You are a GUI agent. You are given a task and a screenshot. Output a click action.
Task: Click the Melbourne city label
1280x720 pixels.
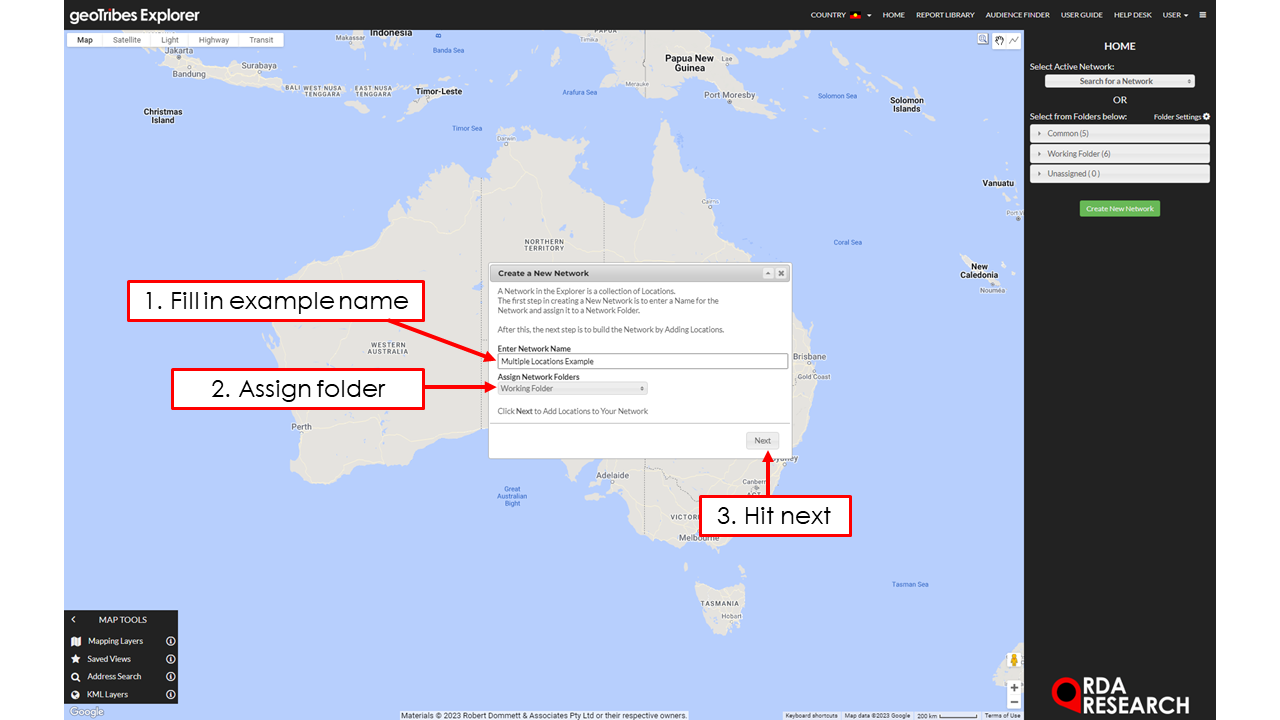pyautogui.click(x=698, y=537)
